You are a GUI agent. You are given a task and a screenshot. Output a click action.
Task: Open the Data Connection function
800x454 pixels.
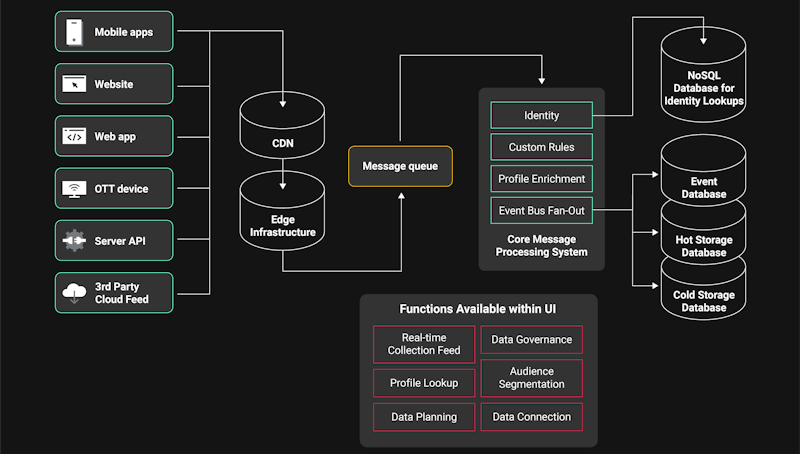[532, 417]
